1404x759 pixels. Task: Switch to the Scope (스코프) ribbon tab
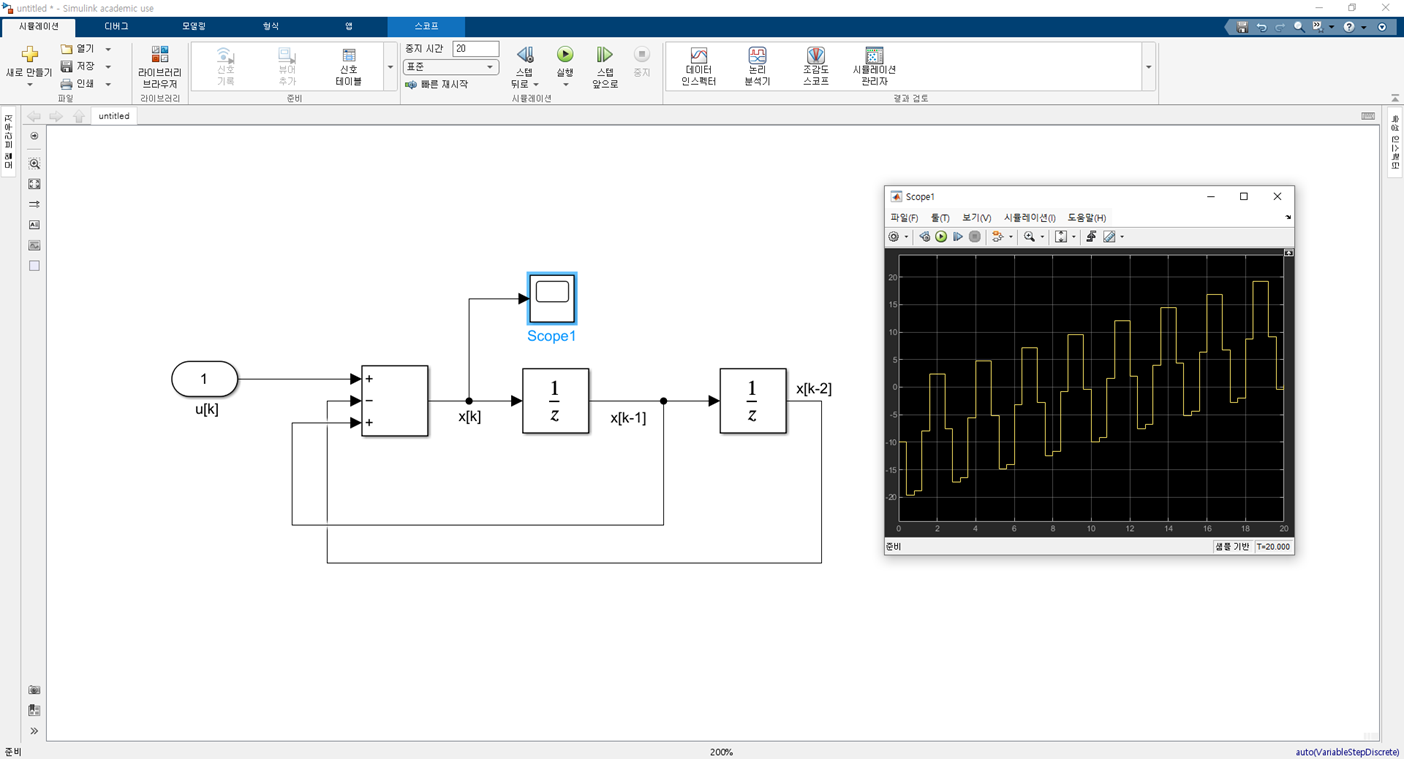point(426,26)
